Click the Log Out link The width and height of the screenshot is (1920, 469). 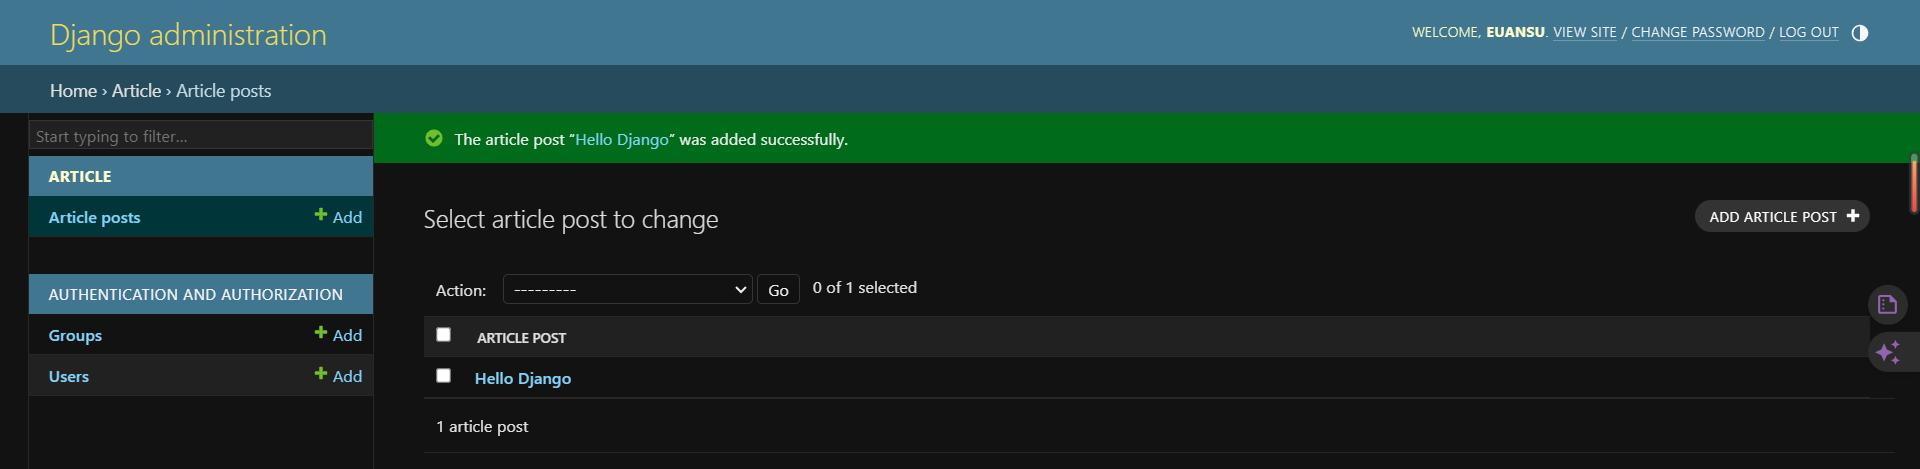tap(1808, 33)
